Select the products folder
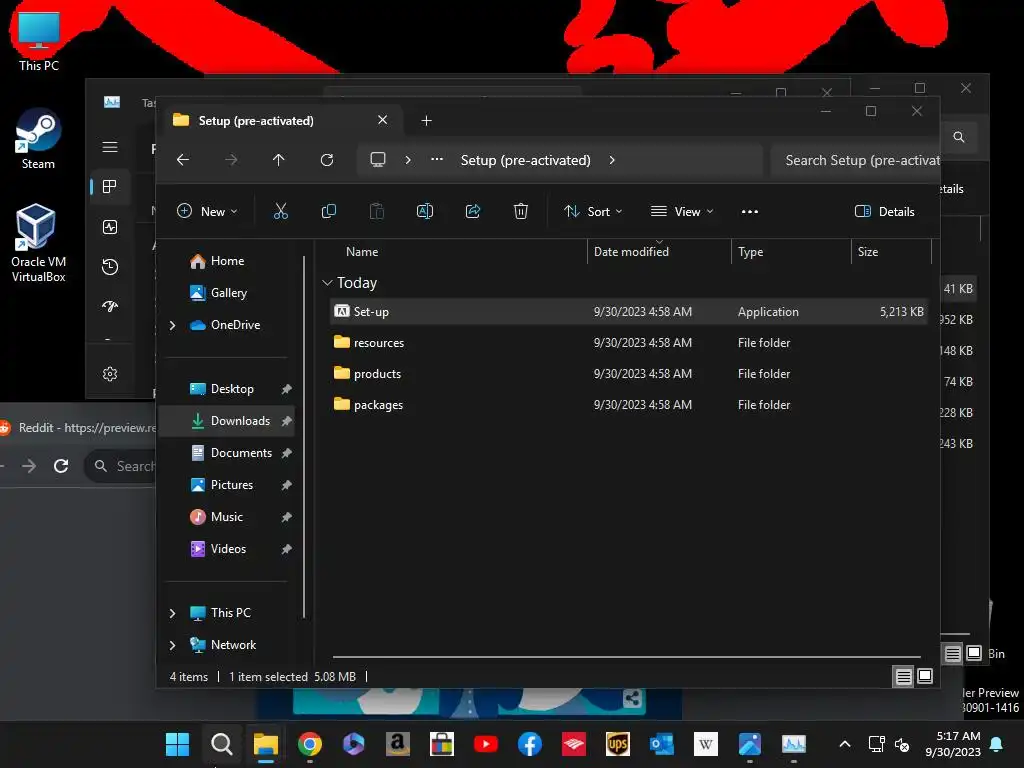Viewport: 1024px width, 768px height. point(628,374)
